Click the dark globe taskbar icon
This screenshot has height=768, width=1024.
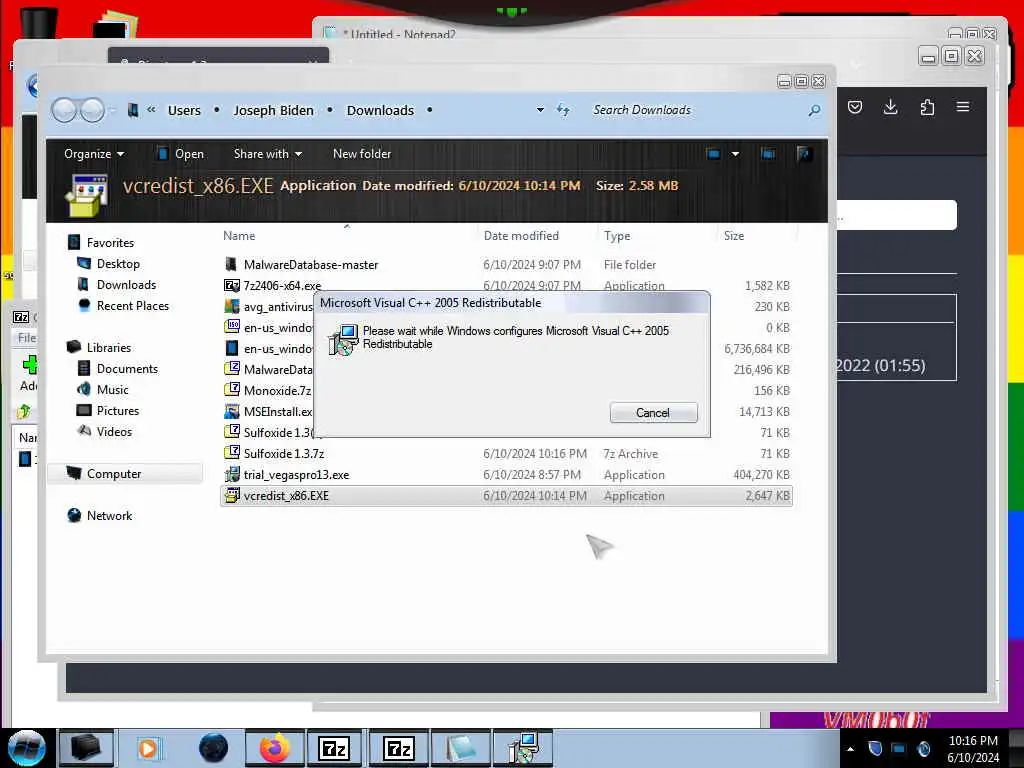click(213, 748)
